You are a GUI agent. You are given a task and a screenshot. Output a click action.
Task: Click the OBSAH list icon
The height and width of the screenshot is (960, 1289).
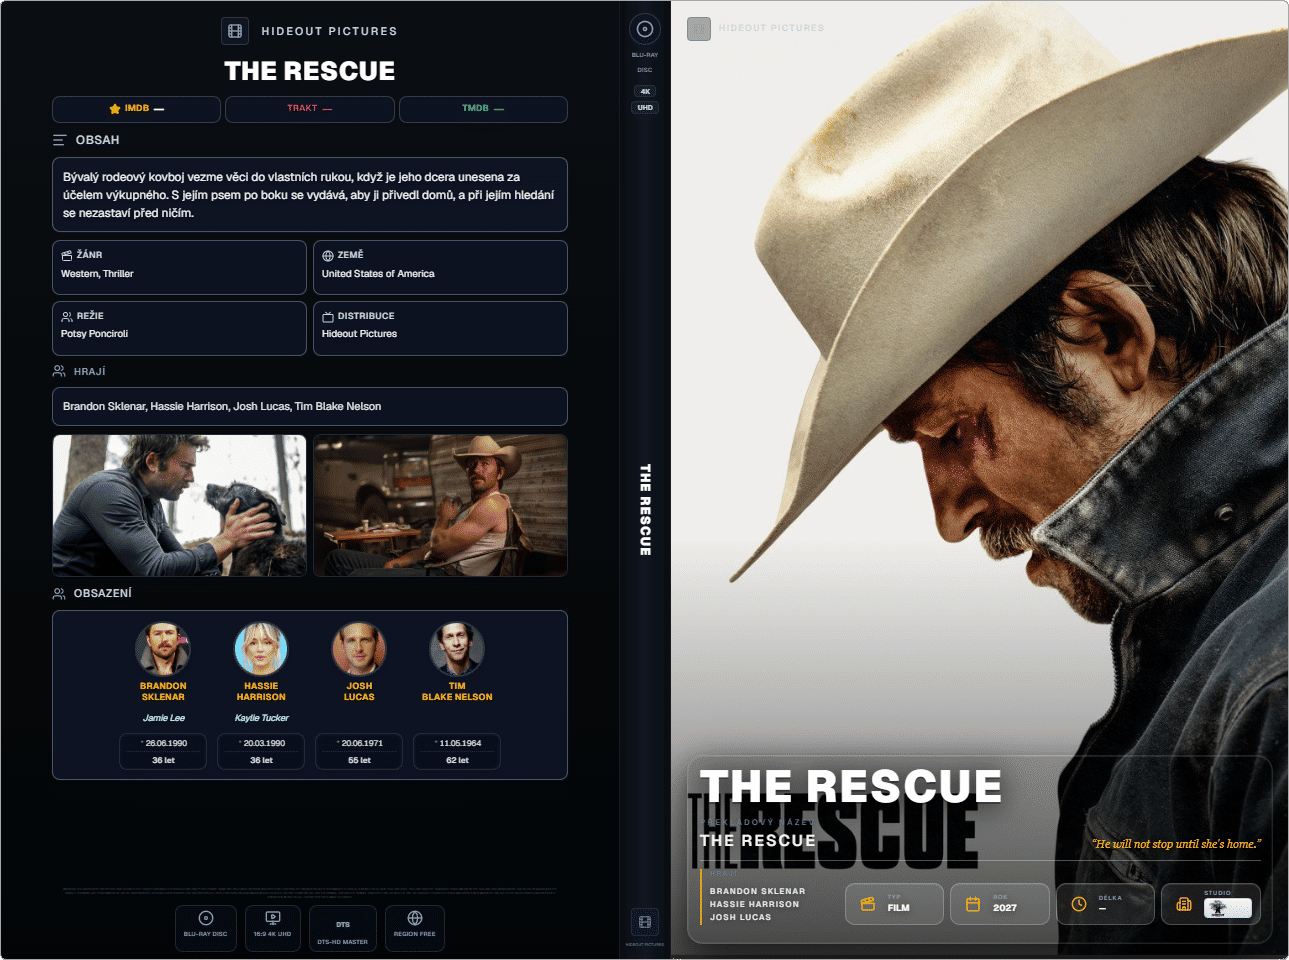[59, 140]
